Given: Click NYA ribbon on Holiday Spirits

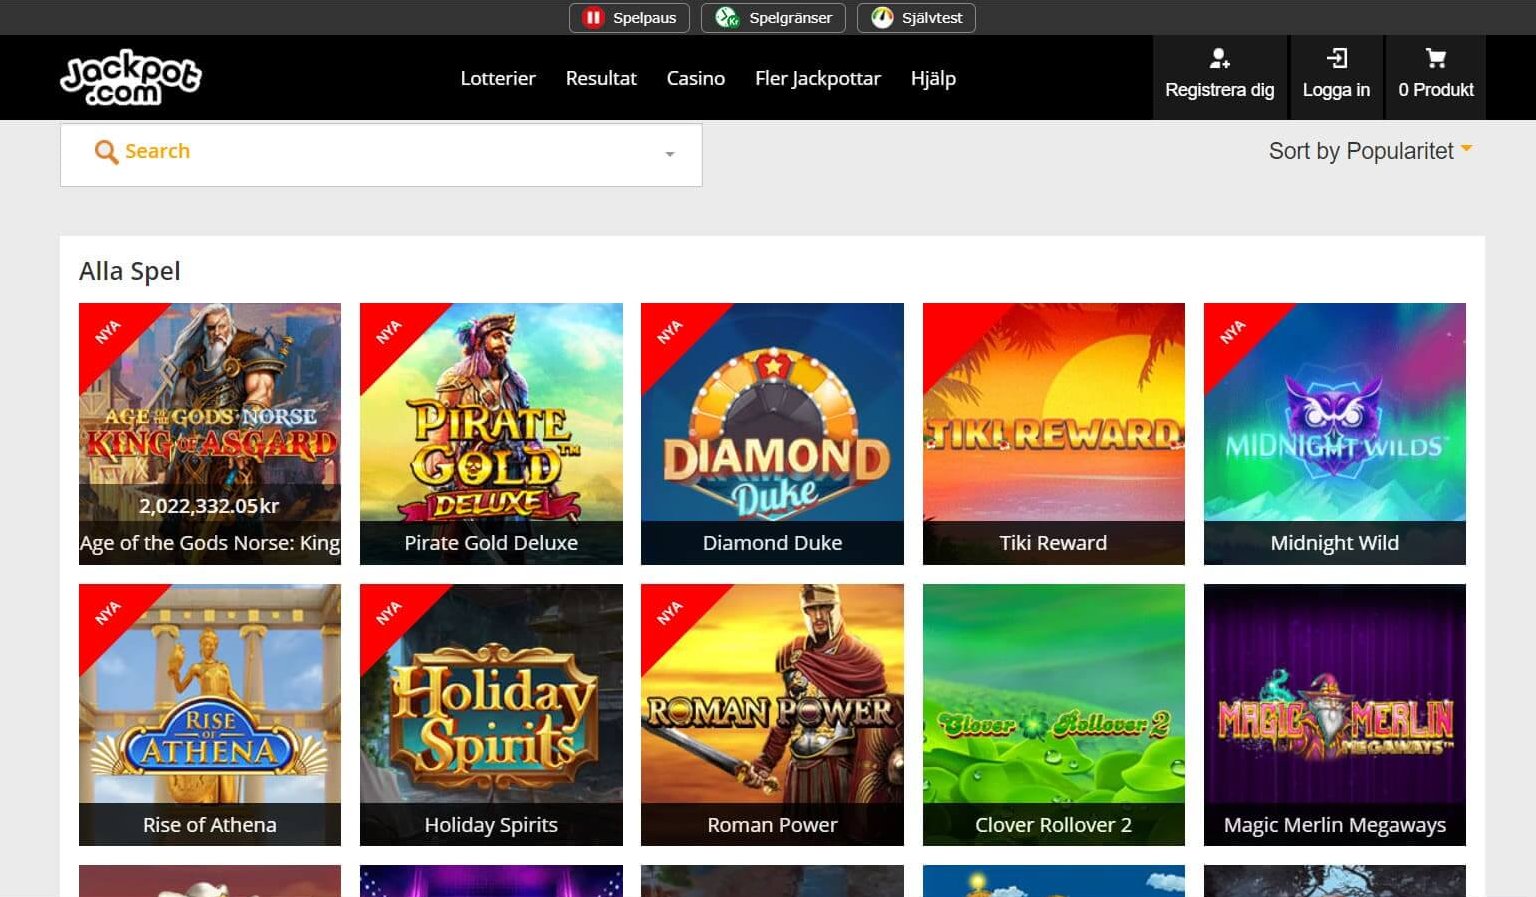Looking at the screenshot, I should [x=389, y=613].
